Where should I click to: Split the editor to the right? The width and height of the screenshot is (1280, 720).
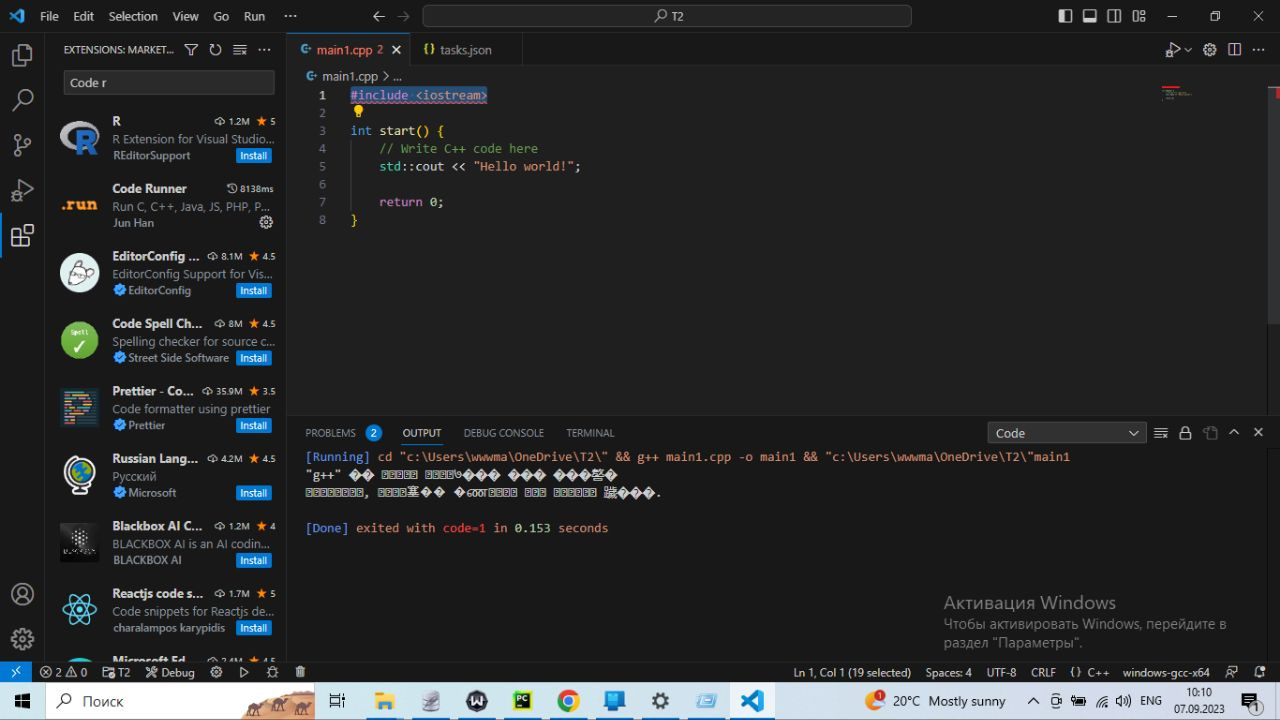click(1234, 50)
